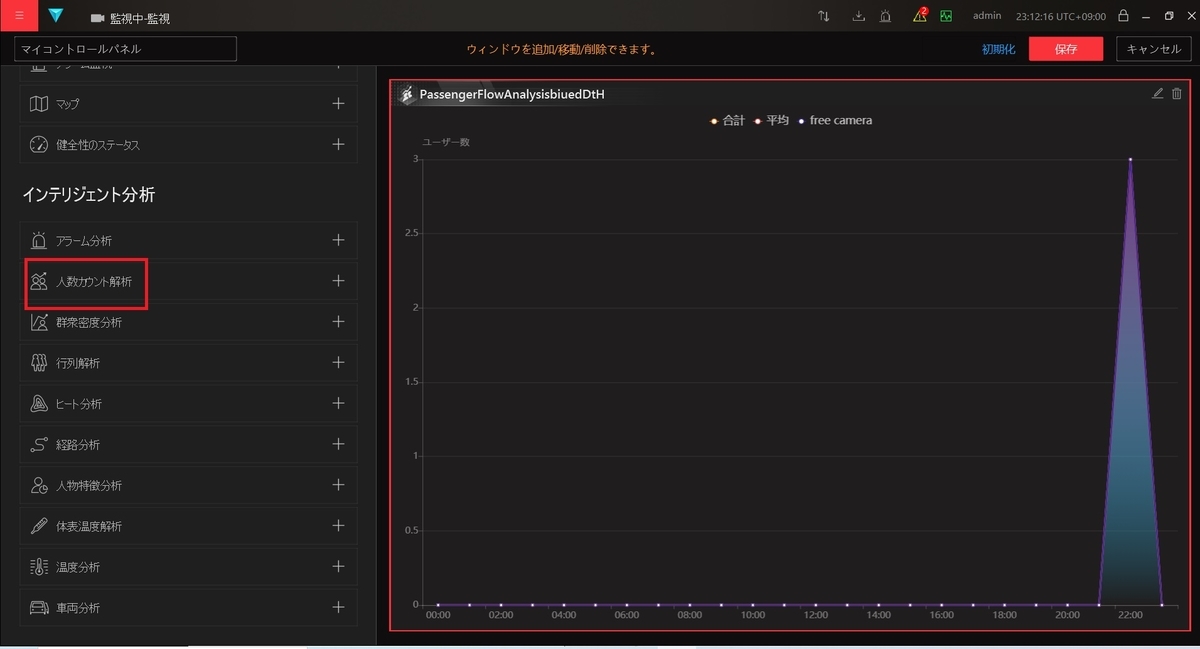Add the ヒート分析 widget with plus
1200x649 pixels.
338,403
